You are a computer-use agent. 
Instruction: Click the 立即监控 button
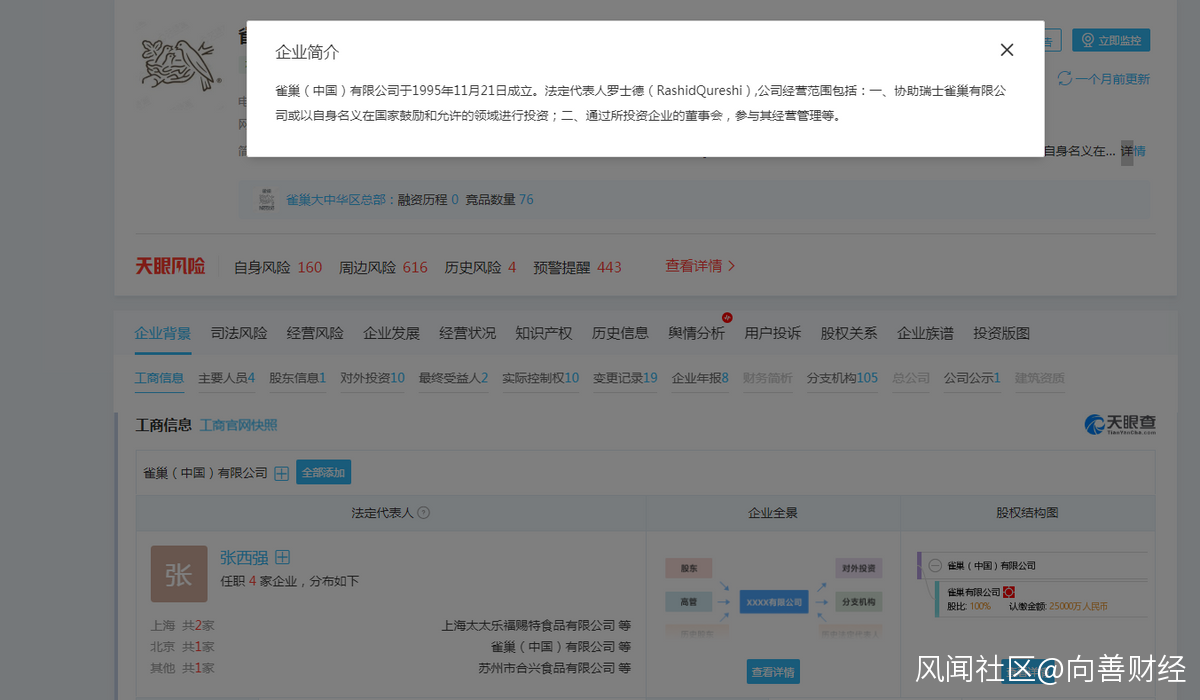[1111, 40]
